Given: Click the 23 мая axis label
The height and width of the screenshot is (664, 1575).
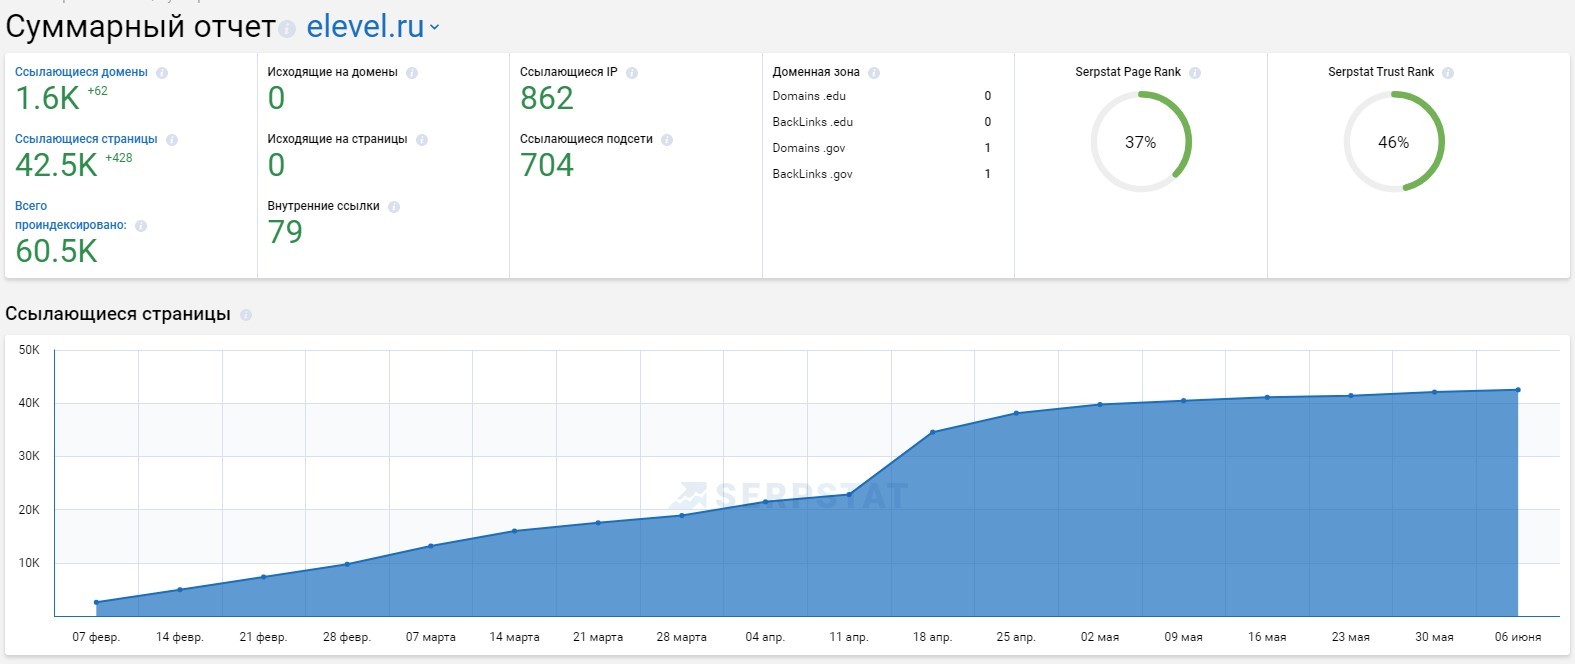Looking at the screenshot, I should click(1351, 637).
